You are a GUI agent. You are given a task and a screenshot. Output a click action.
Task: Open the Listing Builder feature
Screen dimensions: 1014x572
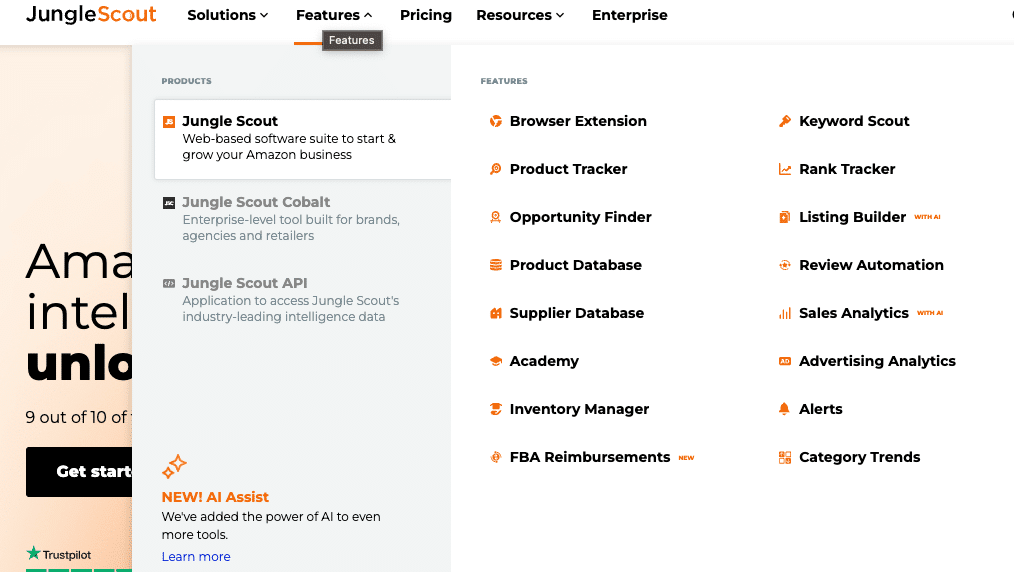point(852,217)
